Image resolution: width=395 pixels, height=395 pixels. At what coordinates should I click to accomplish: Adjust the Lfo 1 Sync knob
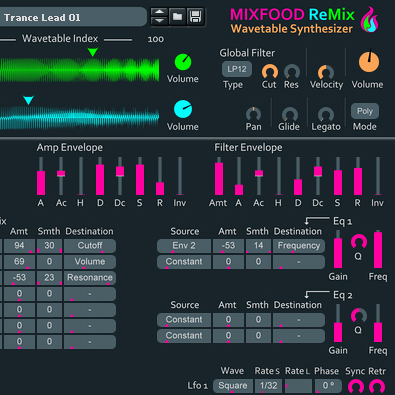356,387
